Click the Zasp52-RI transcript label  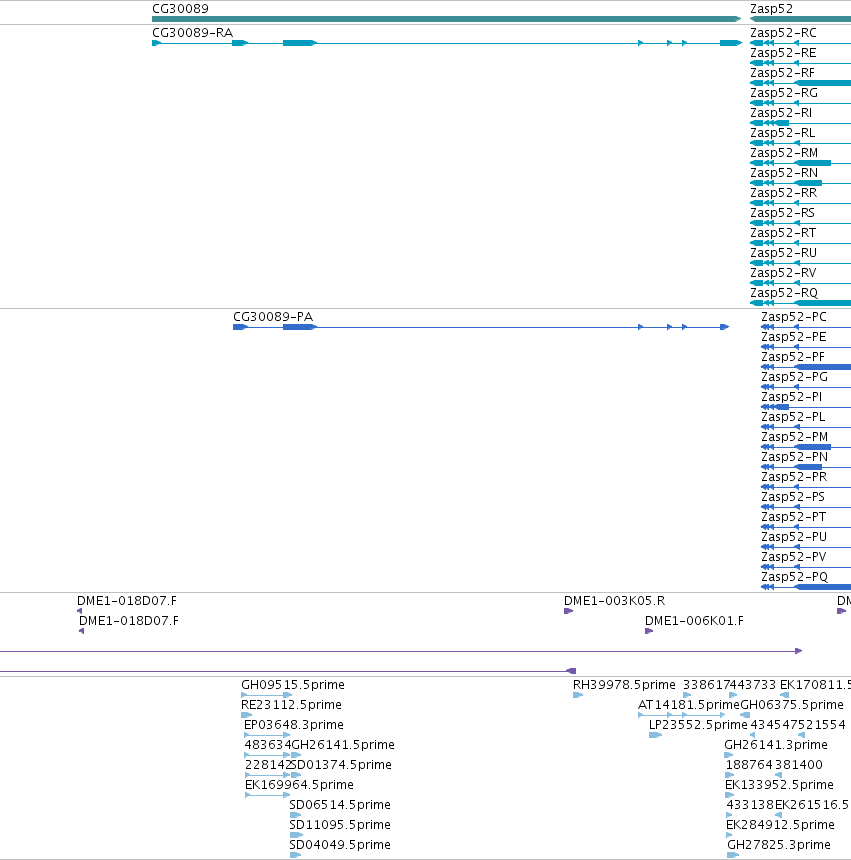click(x=781, y=113)
